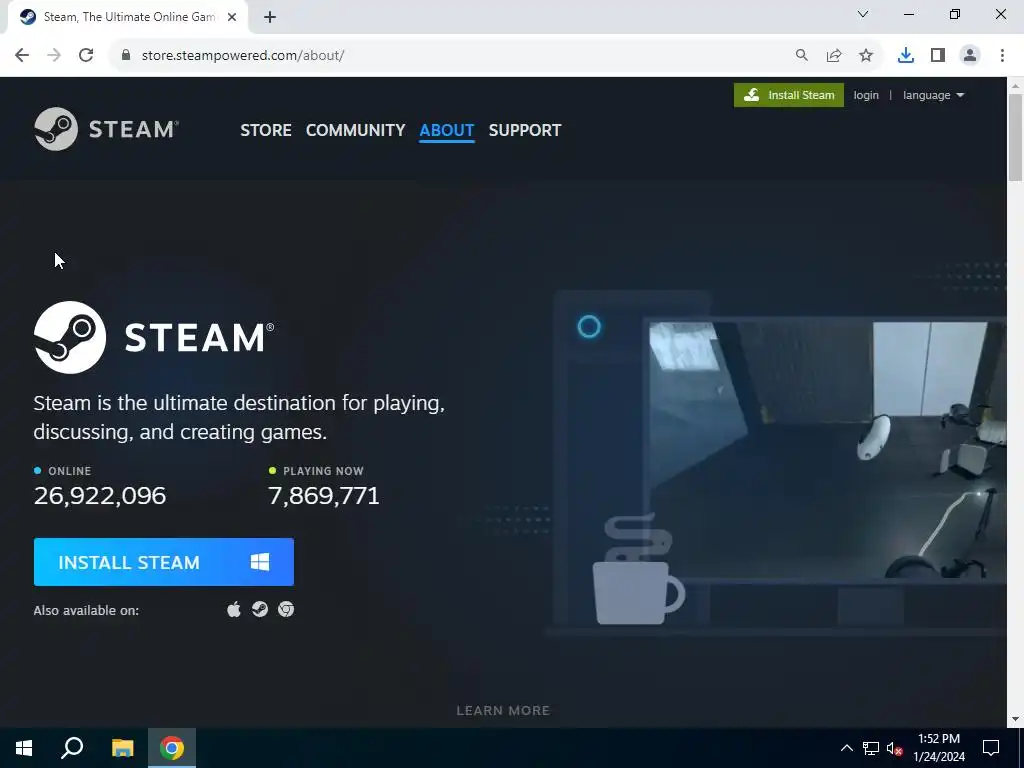Click the scrollbar down arrow
1024x768 pixels.
1015,719
